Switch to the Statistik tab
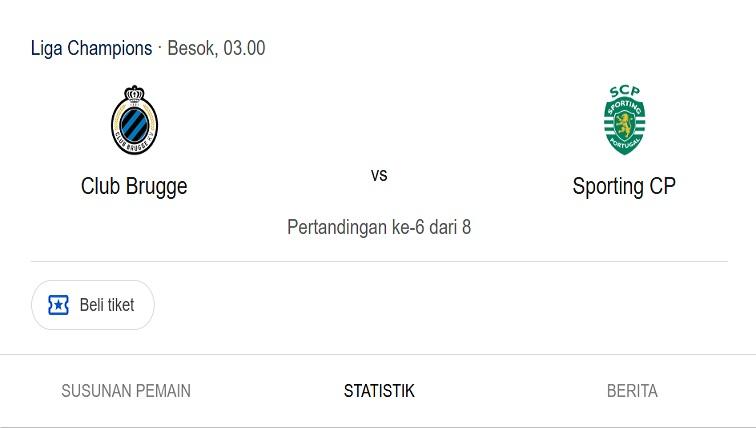This screenshot has width=756, height=428. (x=379, y=391)
